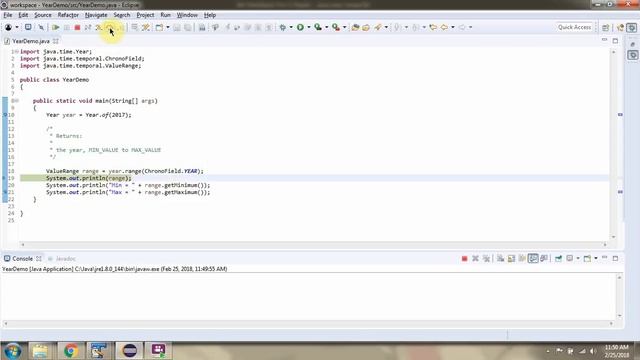Click the Windows Start button
This screenshot has height=360, width=640.
[x=13, y=351]
